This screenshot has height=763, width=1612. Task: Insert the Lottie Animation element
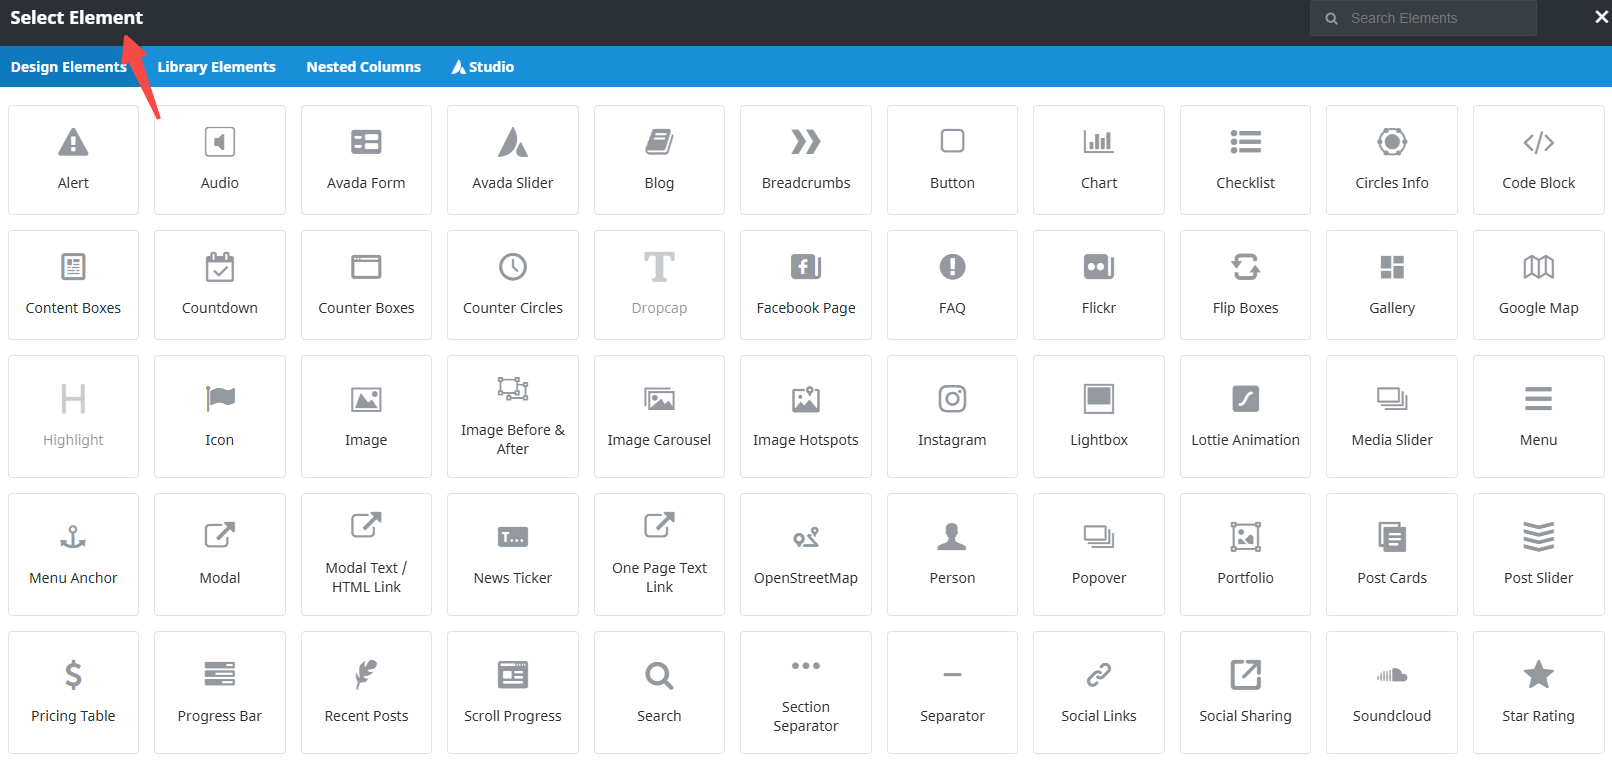(x=1245, y=416)
